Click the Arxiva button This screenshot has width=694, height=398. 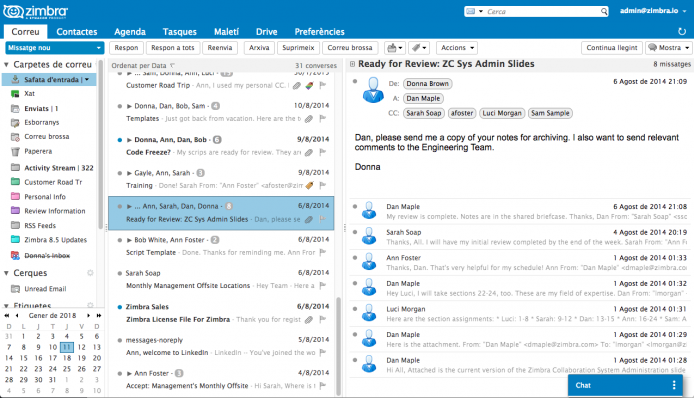tap(259, 48)
